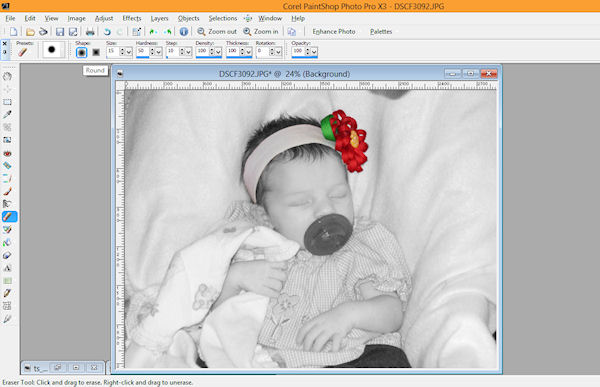Click the Zoom out button

(217, 32)
